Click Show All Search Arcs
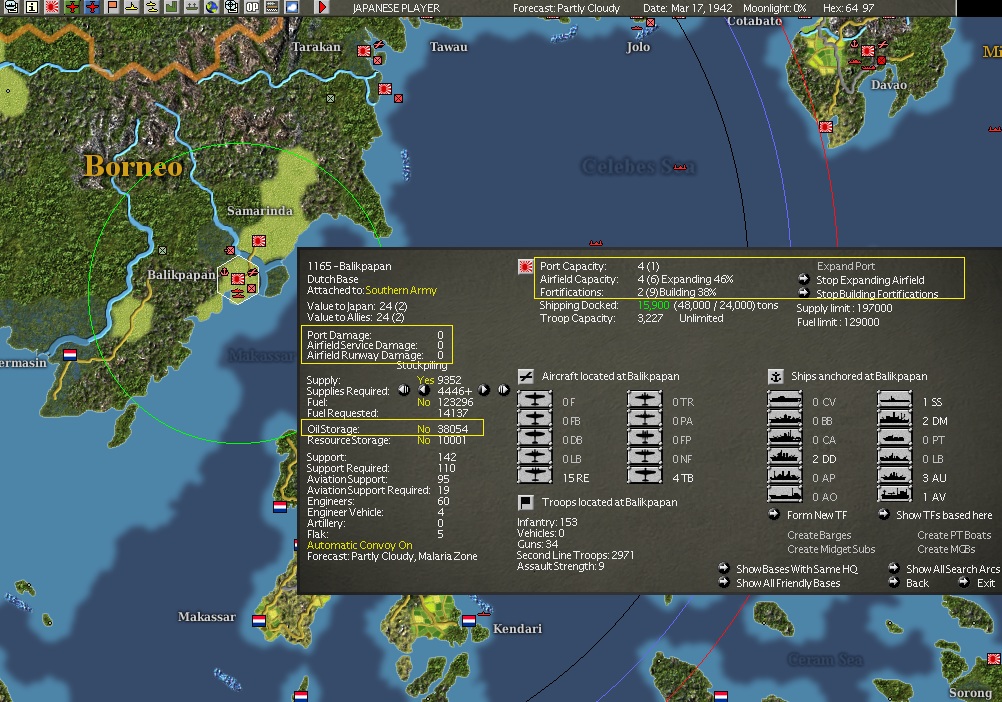This screenshot has width=1002, height=702. (952, 569)
